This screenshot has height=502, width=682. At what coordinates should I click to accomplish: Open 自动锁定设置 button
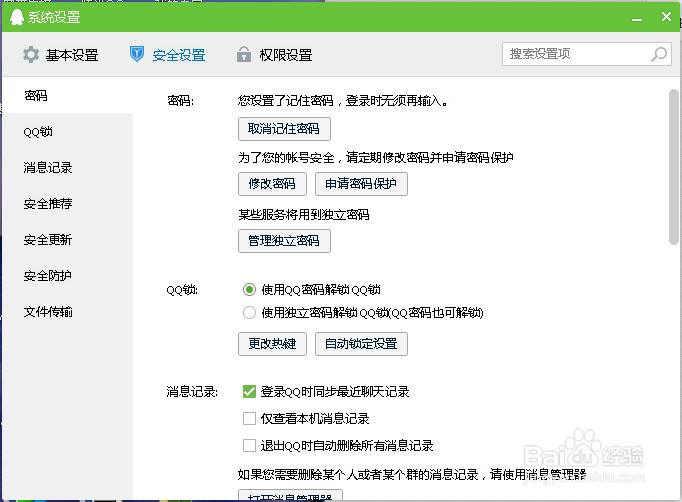[x=361, y=344]
